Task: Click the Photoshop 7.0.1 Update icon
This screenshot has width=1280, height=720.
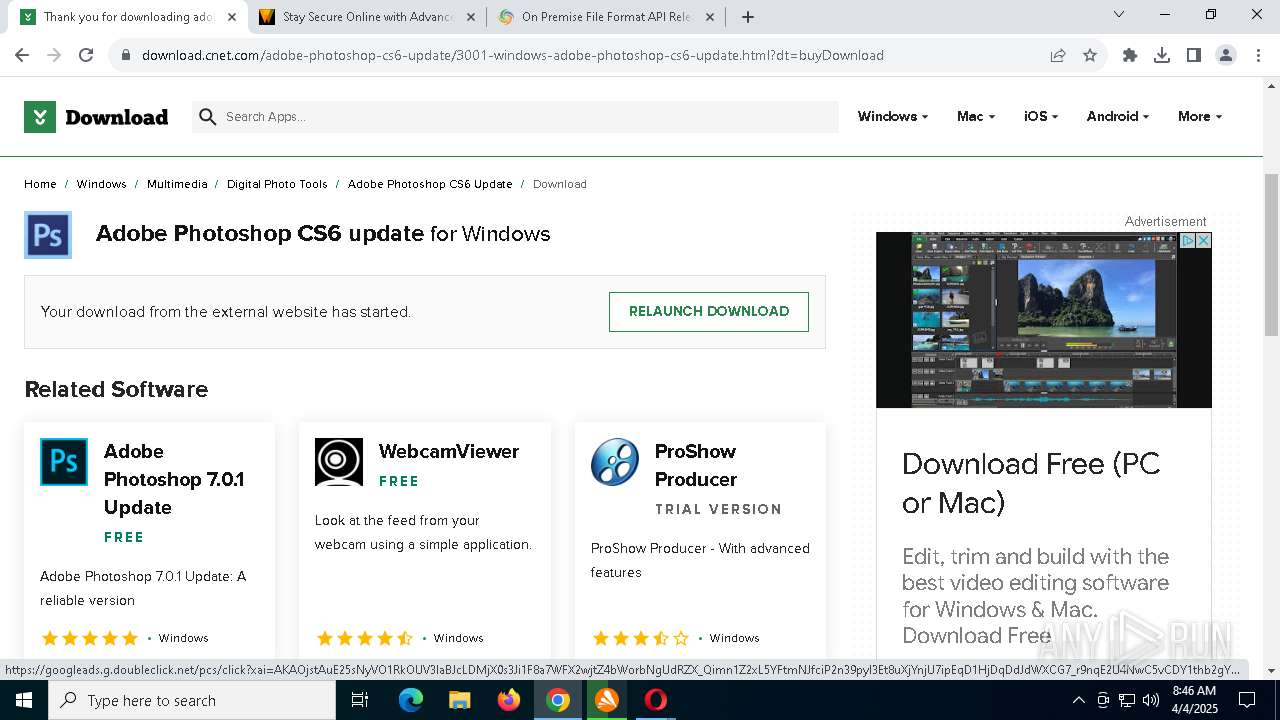Action: click(64, 462)
